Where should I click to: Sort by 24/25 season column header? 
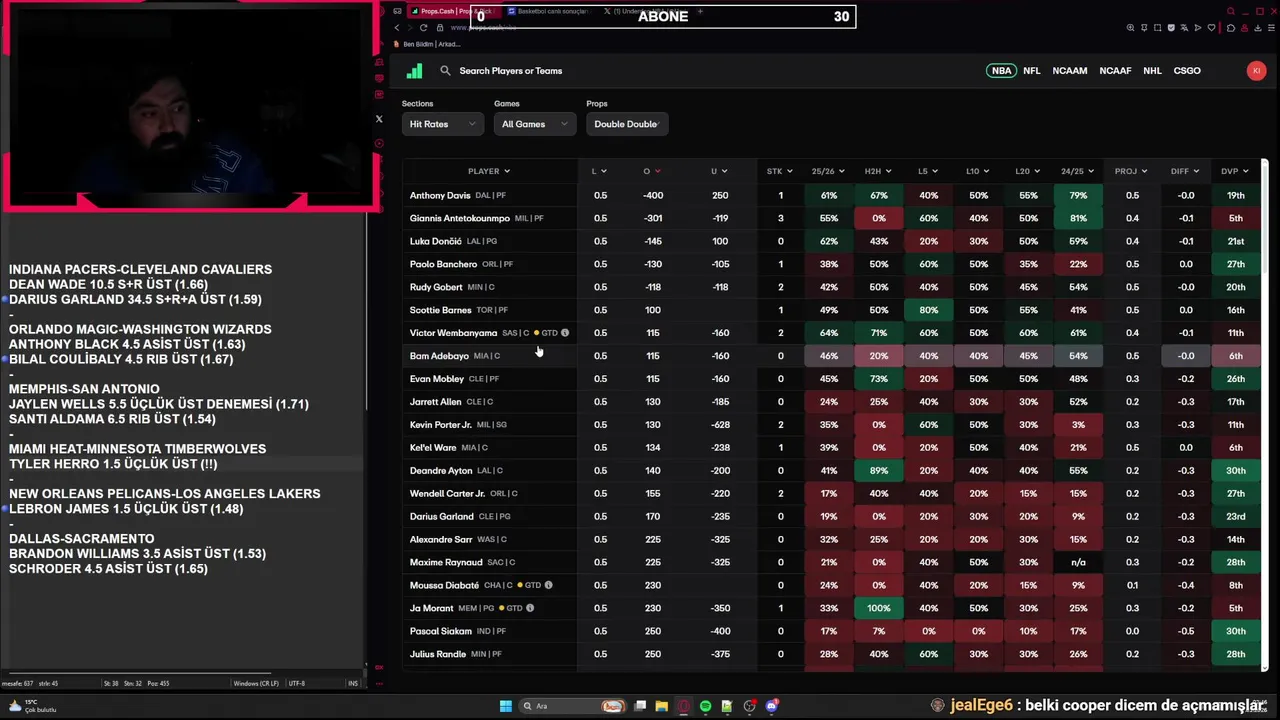[x=1078, y=171]
